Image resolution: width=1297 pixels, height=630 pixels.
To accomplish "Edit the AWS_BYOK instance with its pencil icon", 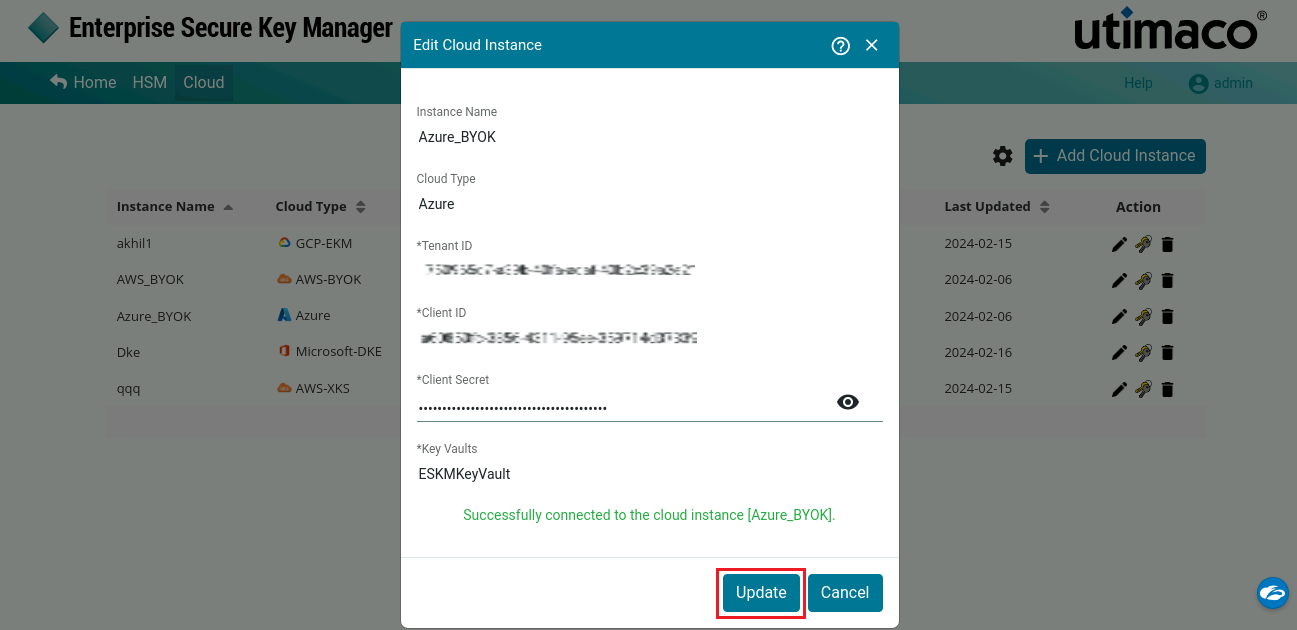I will click(x=1119, y=280).
